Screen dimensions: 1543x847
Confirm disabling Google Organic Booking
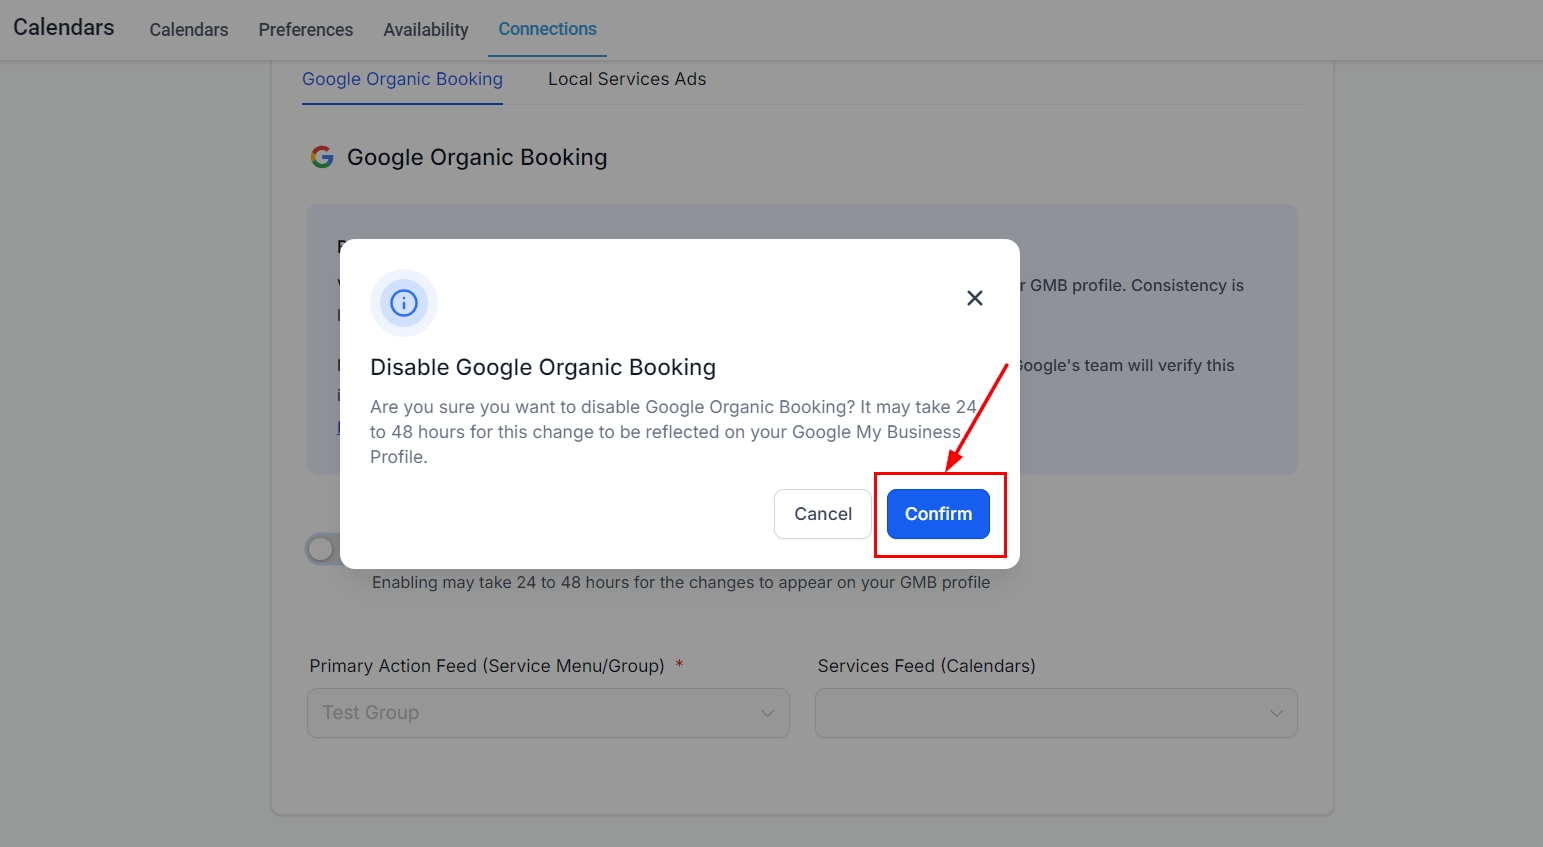tap(938, 514)
